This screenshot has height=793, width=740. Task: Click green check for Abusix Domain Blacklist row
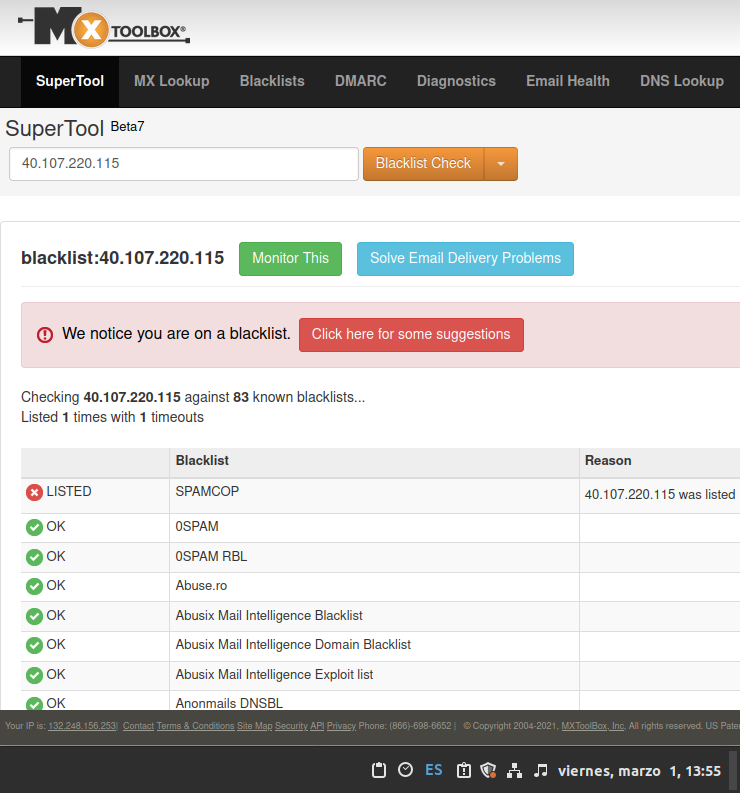pyautogui.click(x=34, y=646)
